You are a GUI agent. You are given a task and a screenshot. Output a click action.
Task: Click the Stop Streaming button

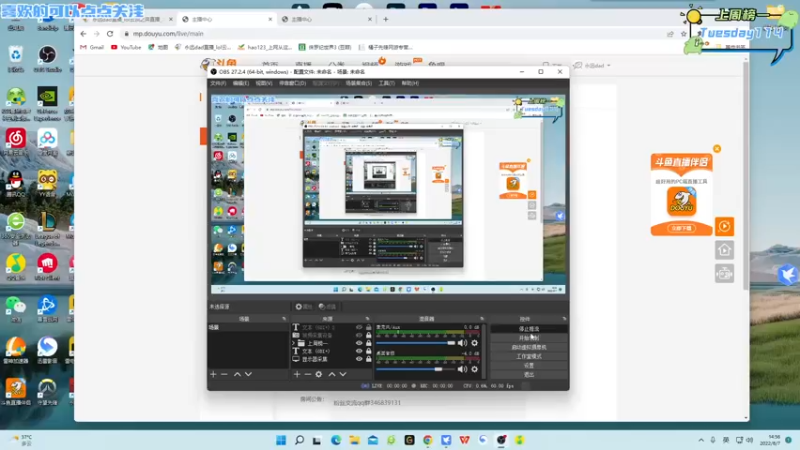[529, 329]
